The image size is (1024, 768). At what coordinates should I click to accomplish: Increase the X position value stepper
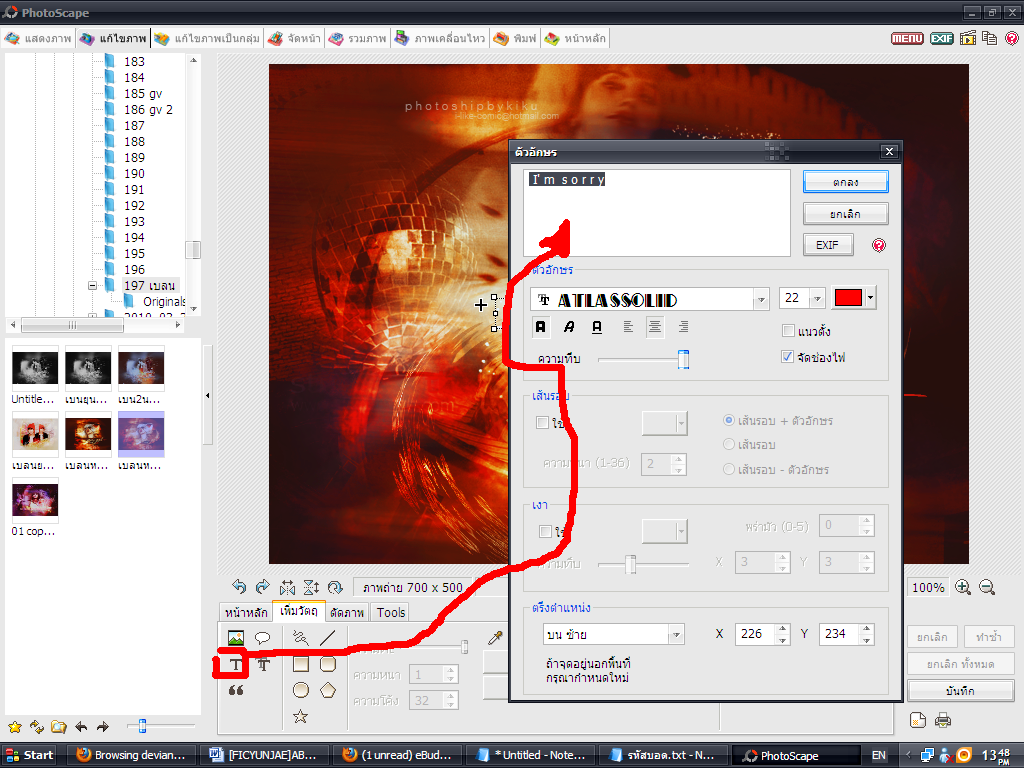(782, 629)
